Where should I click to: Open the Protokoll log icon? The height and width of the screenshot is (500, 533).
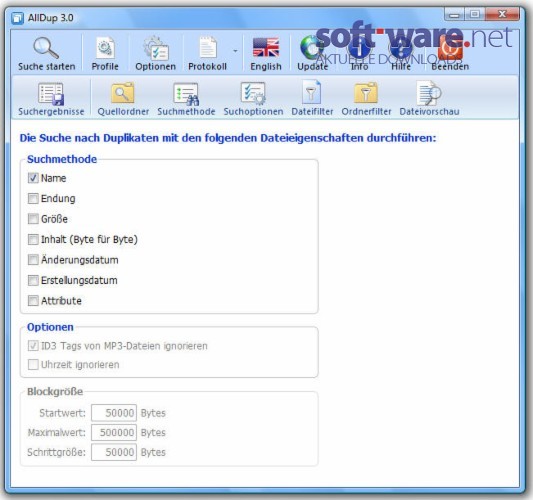207,48
